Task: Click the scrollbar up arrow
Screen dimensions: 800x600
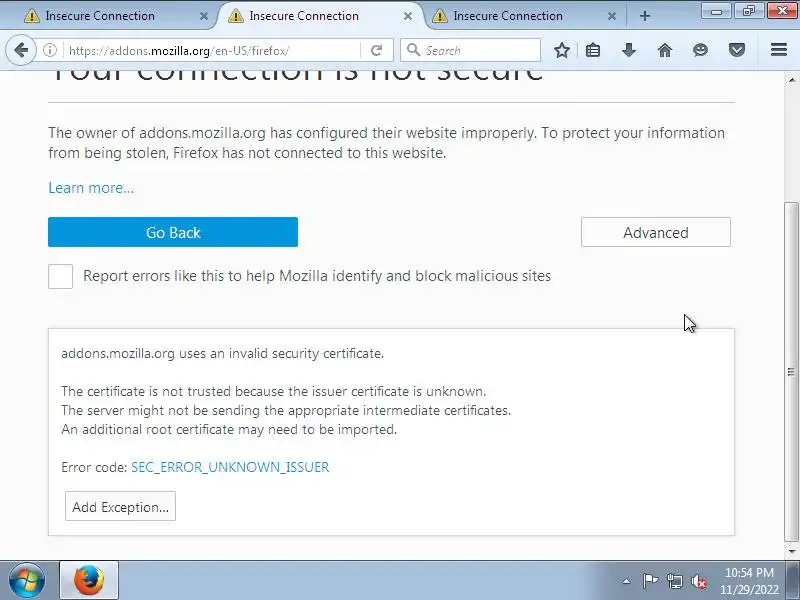Action: (x=791, y=80)
